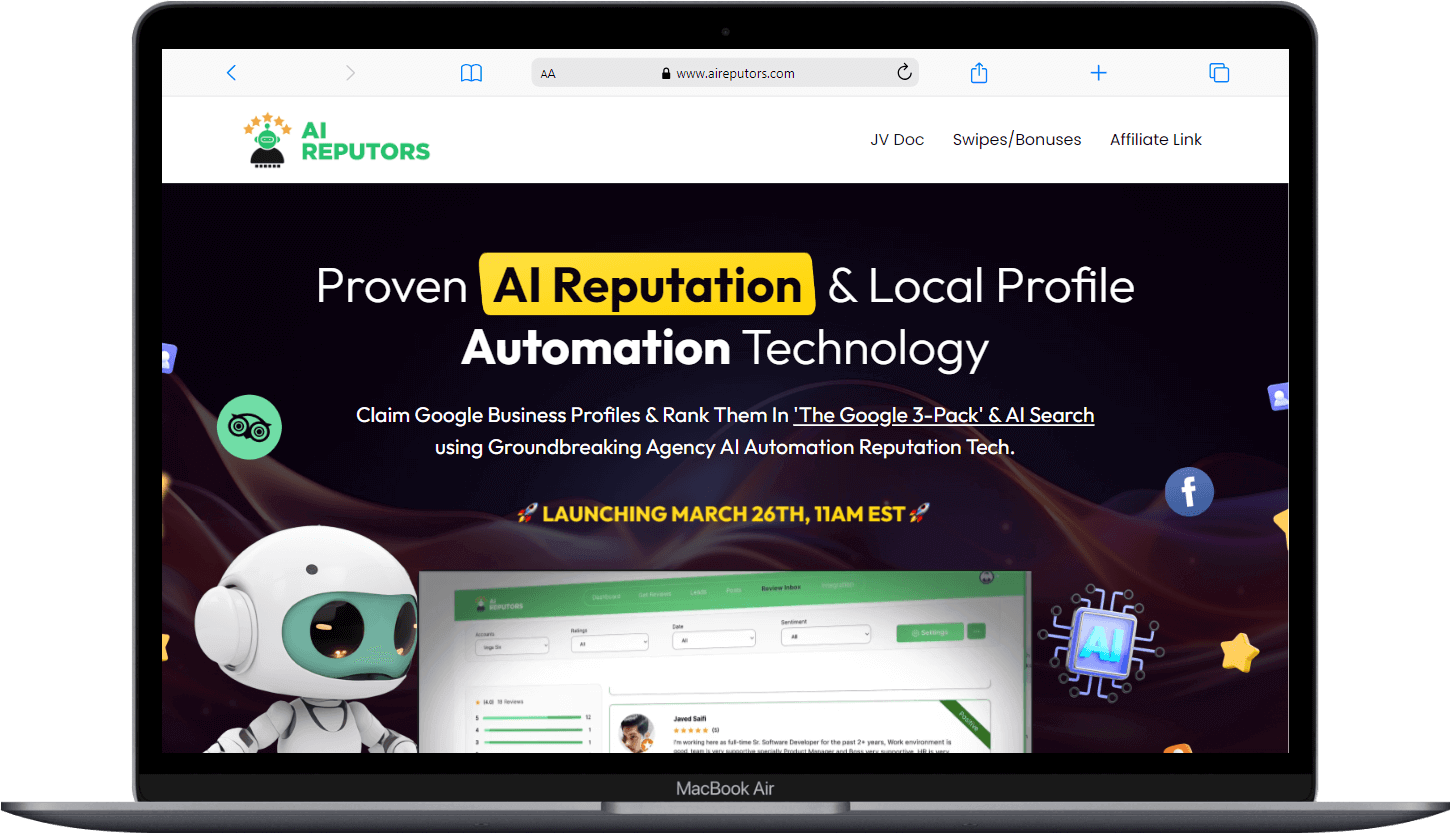Viewport: 1450px width, 833px height.
Task: Open the Affiliate Link nav item
Action: click(x=1156, y=140)
